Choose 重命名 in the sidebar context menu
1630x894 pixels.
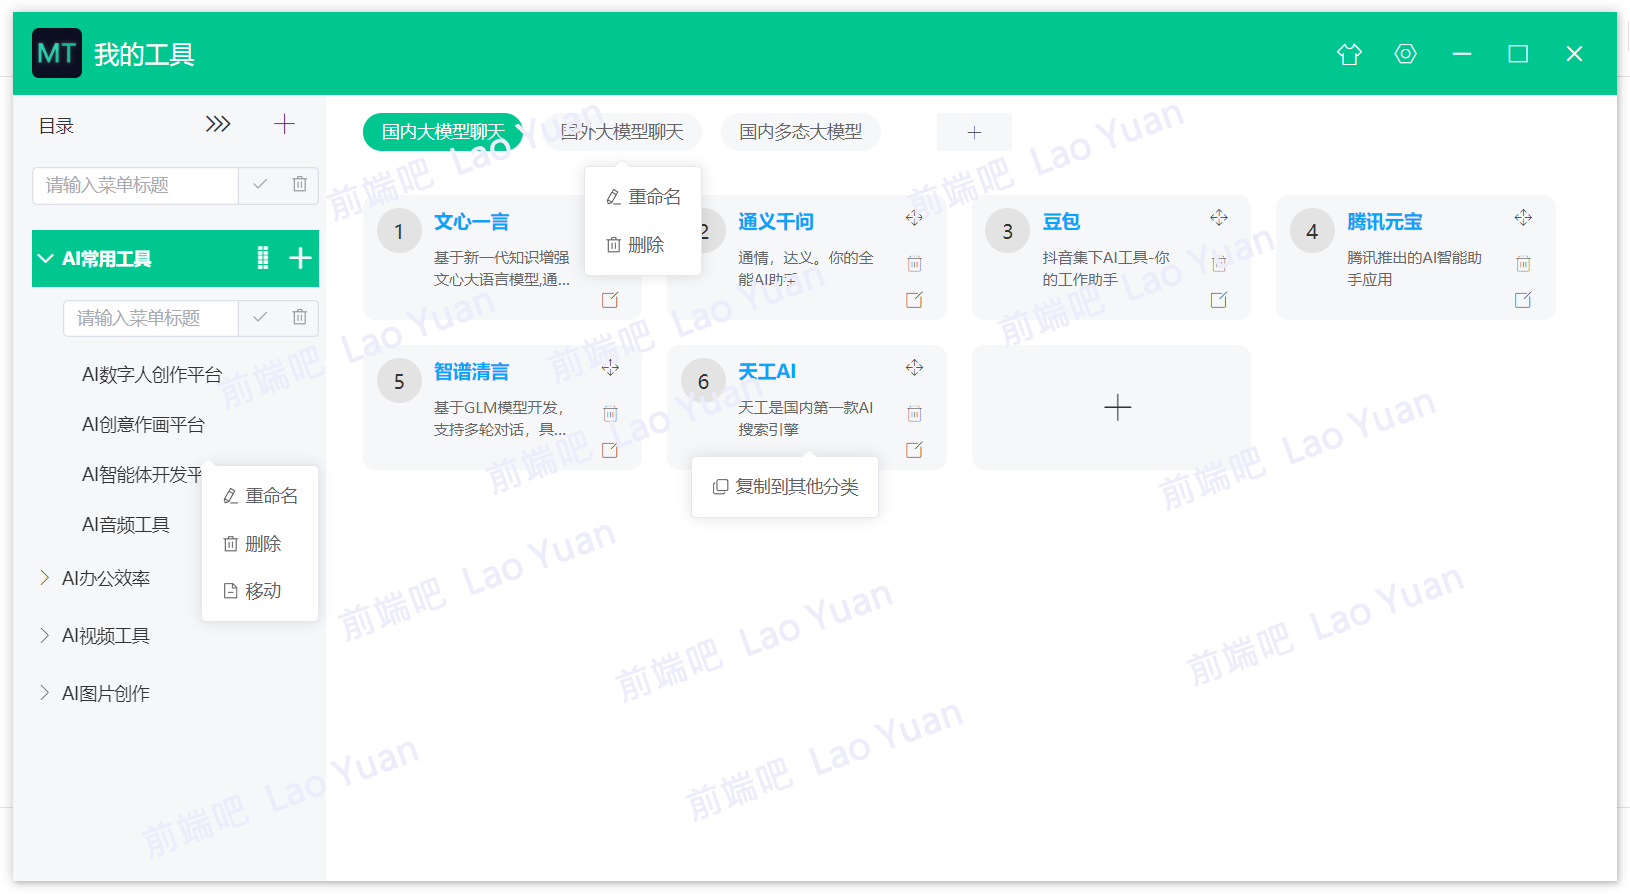click(260, 496)
